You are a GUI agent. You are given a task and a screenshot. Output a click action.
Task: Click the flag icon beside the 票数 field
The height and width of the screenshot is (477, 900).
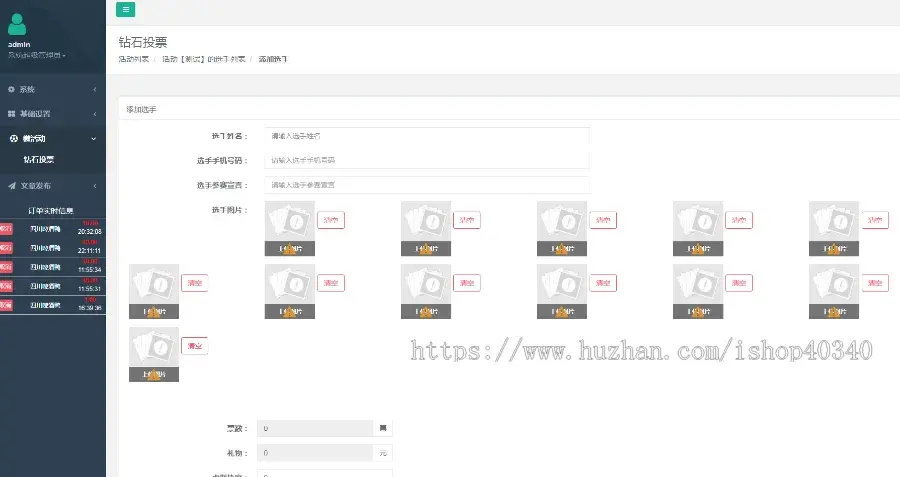383,428
